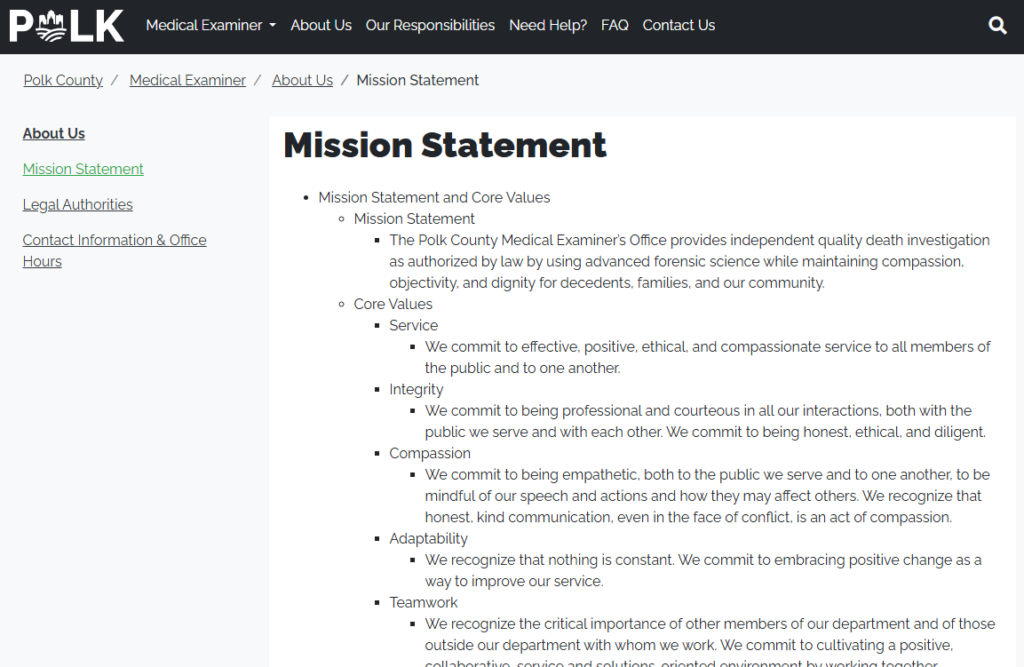Open About Us in the top navigation bar
The image size is (1024, 667).
[x=321, y=26]
